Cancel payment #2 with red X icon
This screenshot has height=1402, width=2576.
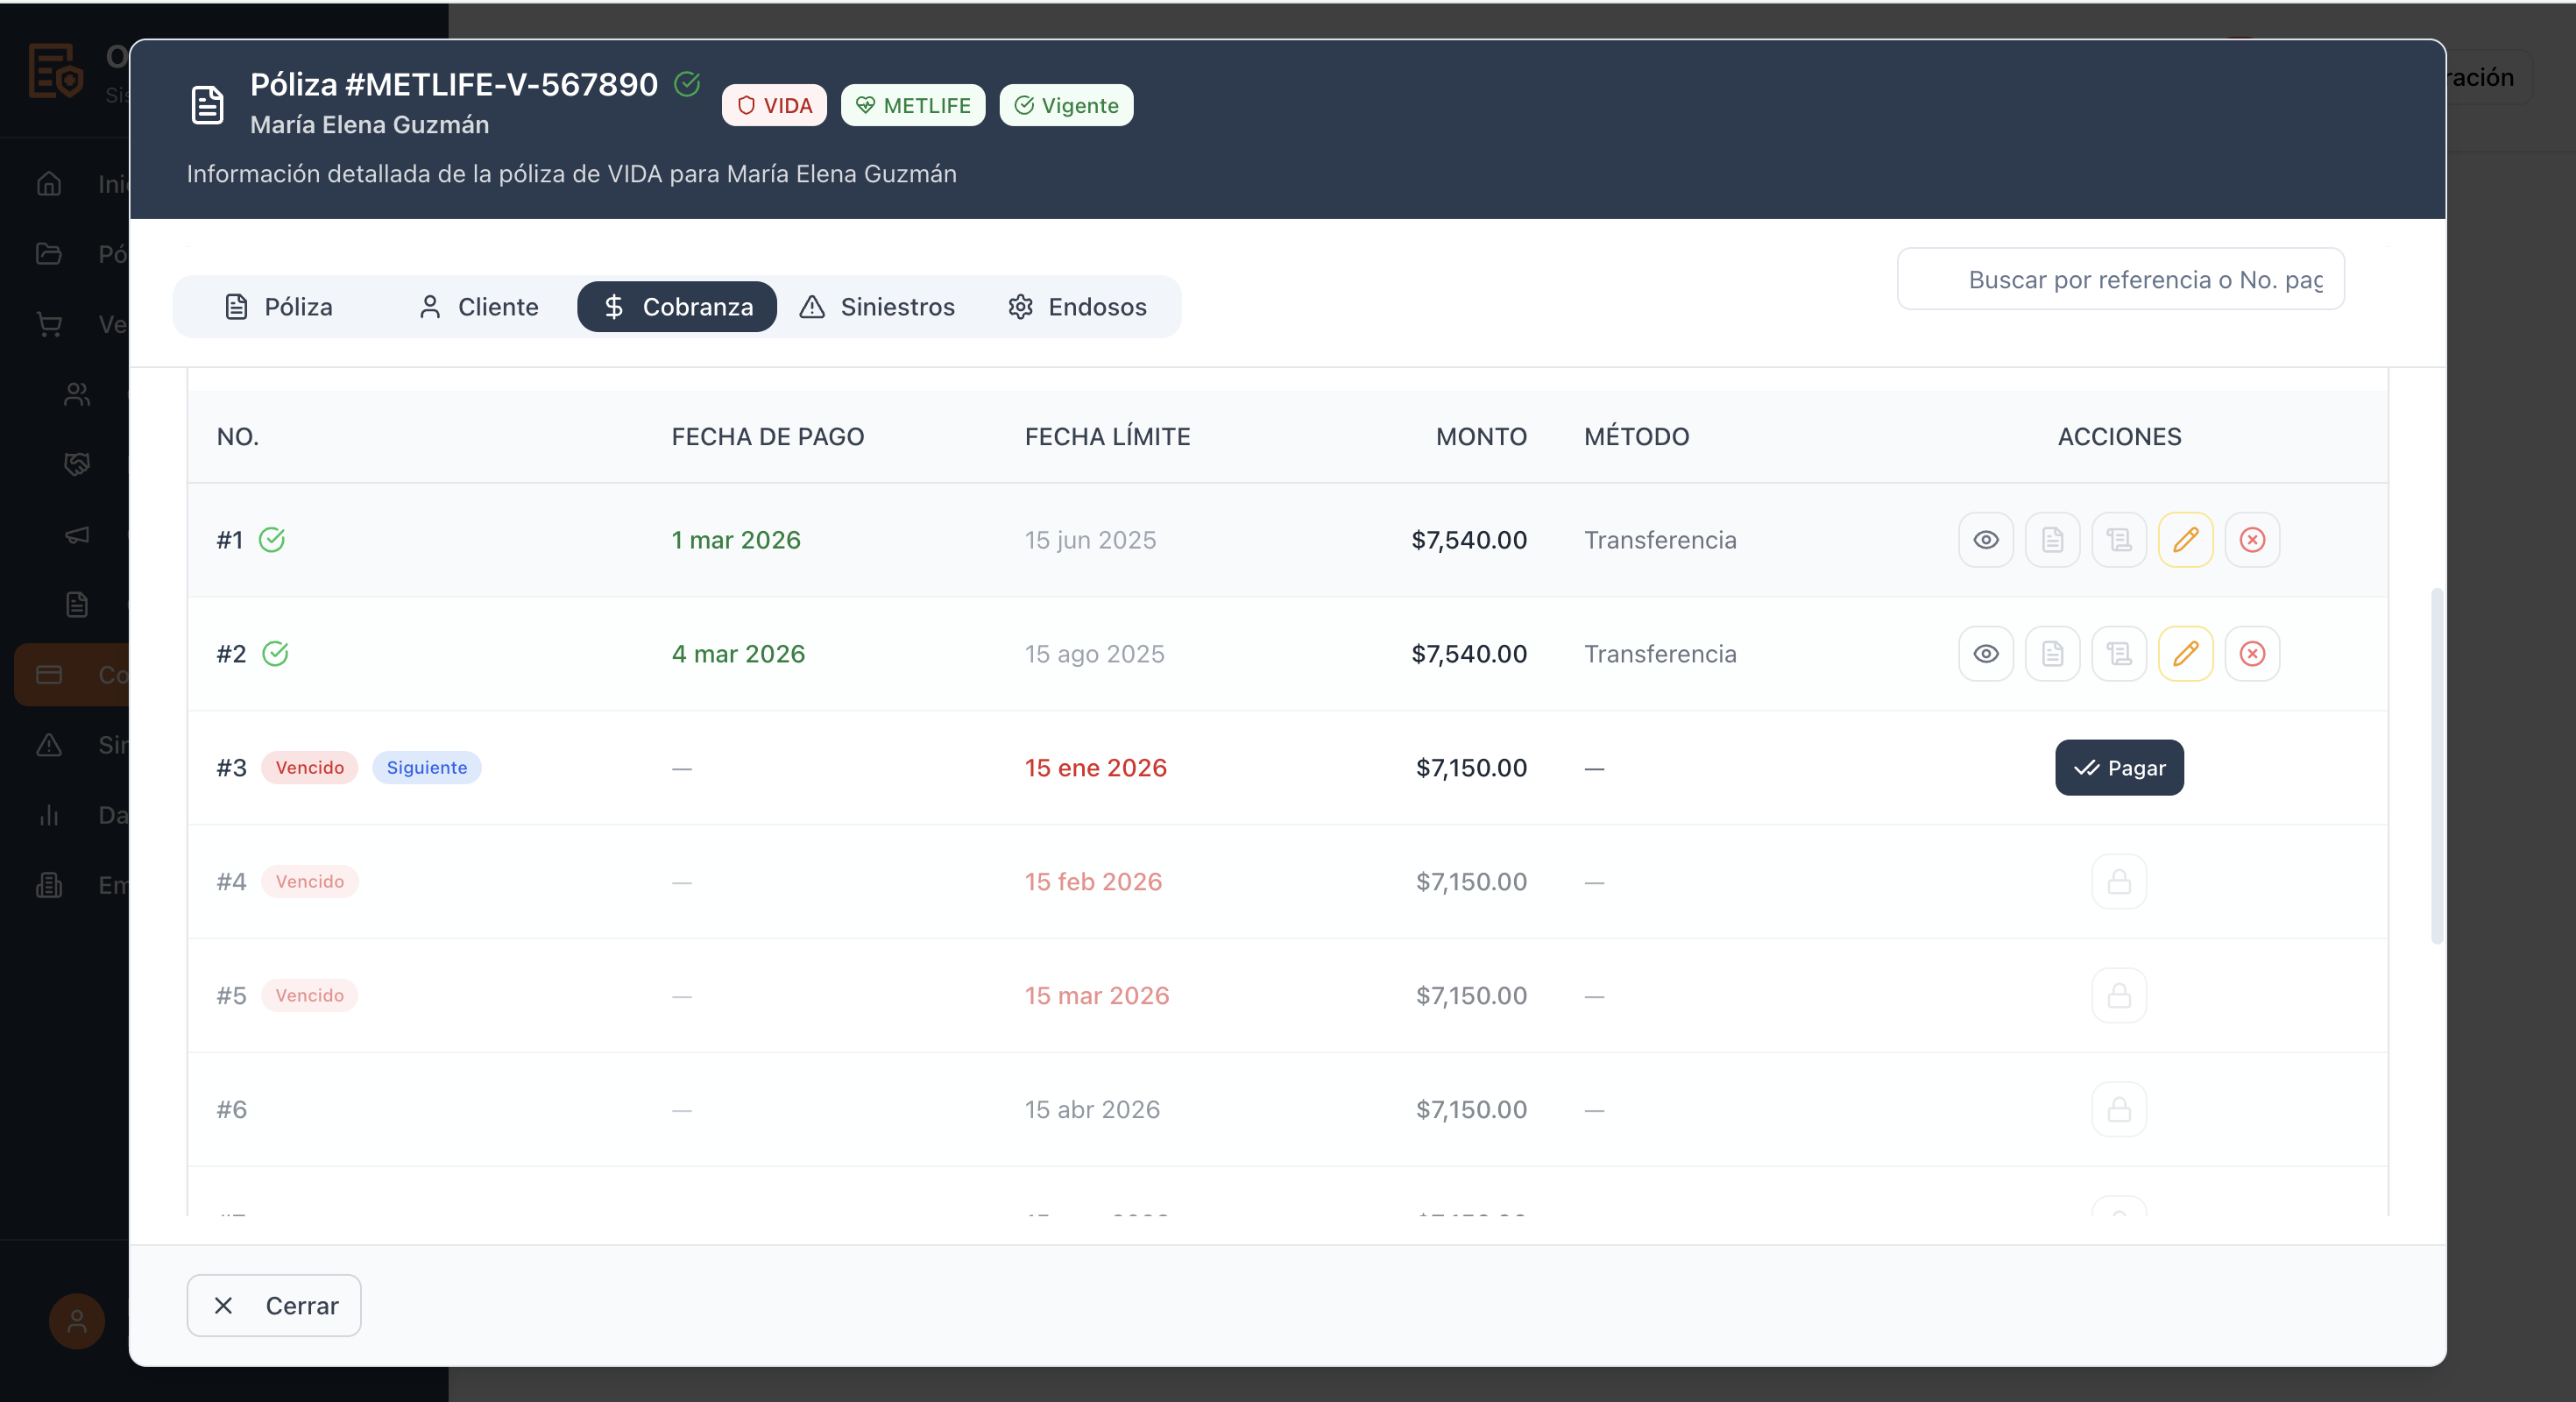pyautogui.click(x=2252, y=654)
